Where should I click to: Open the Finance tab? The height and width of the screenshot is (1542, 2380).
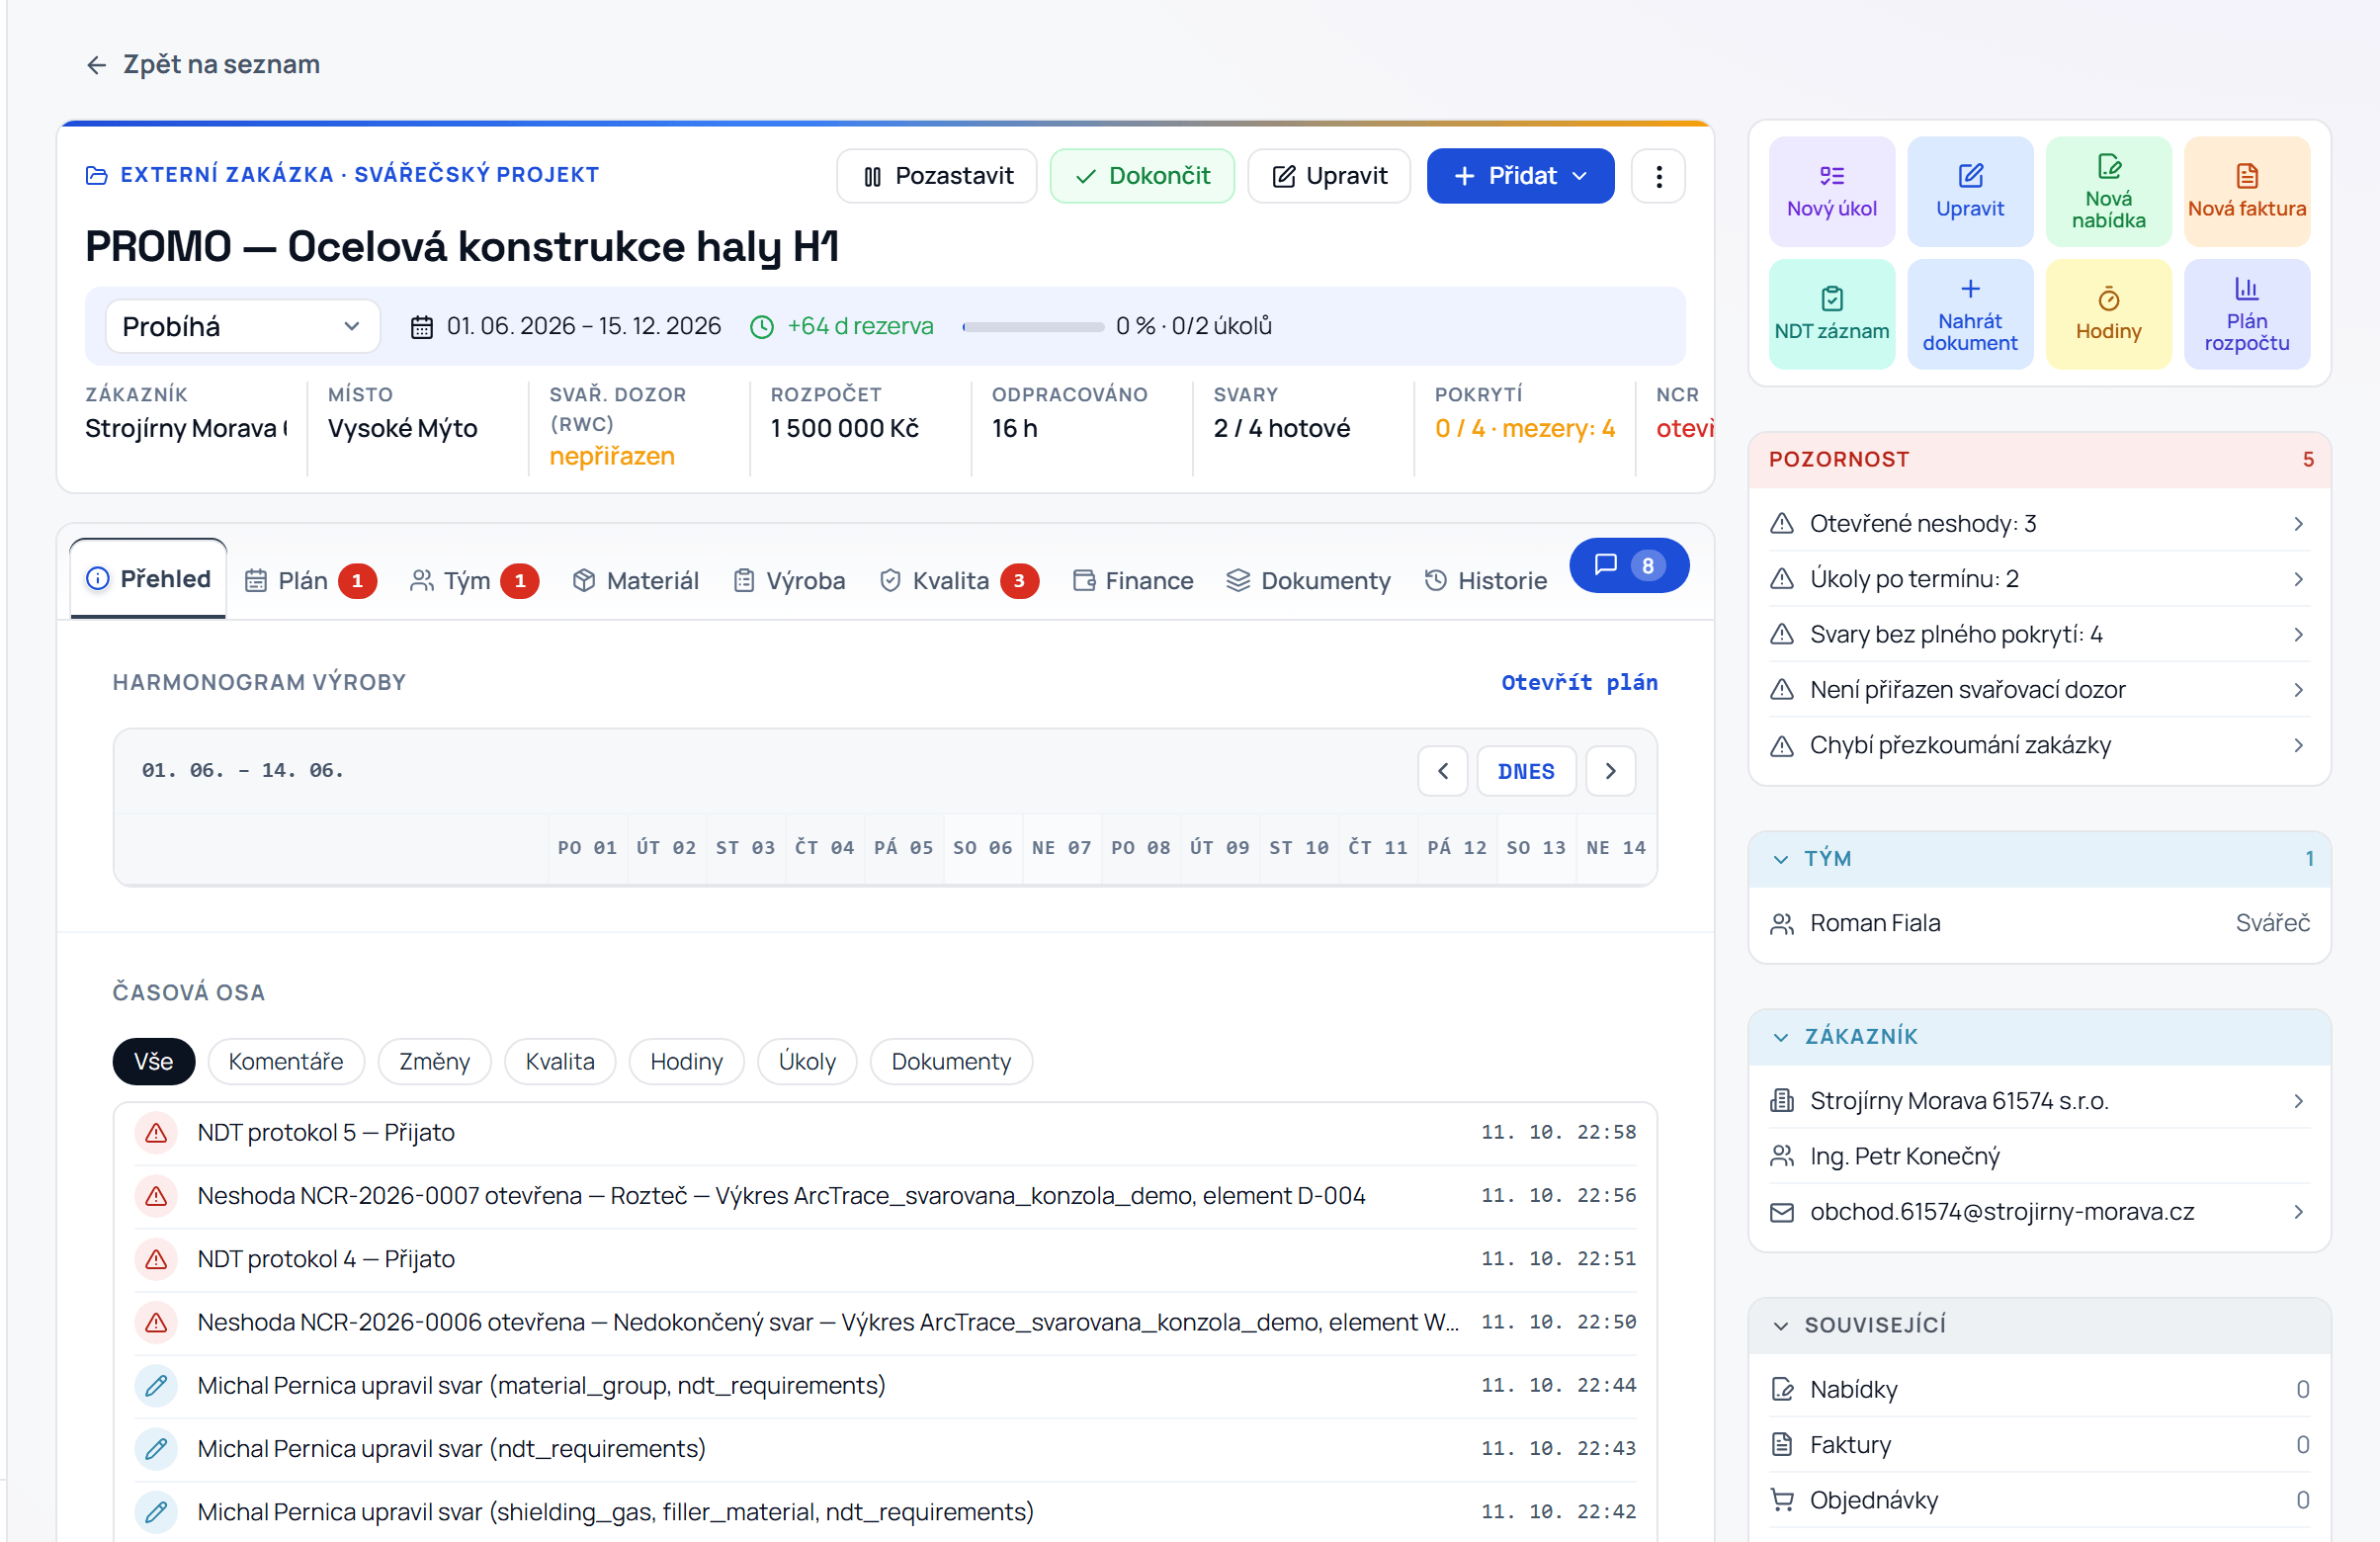click(x=1132, y=581)
